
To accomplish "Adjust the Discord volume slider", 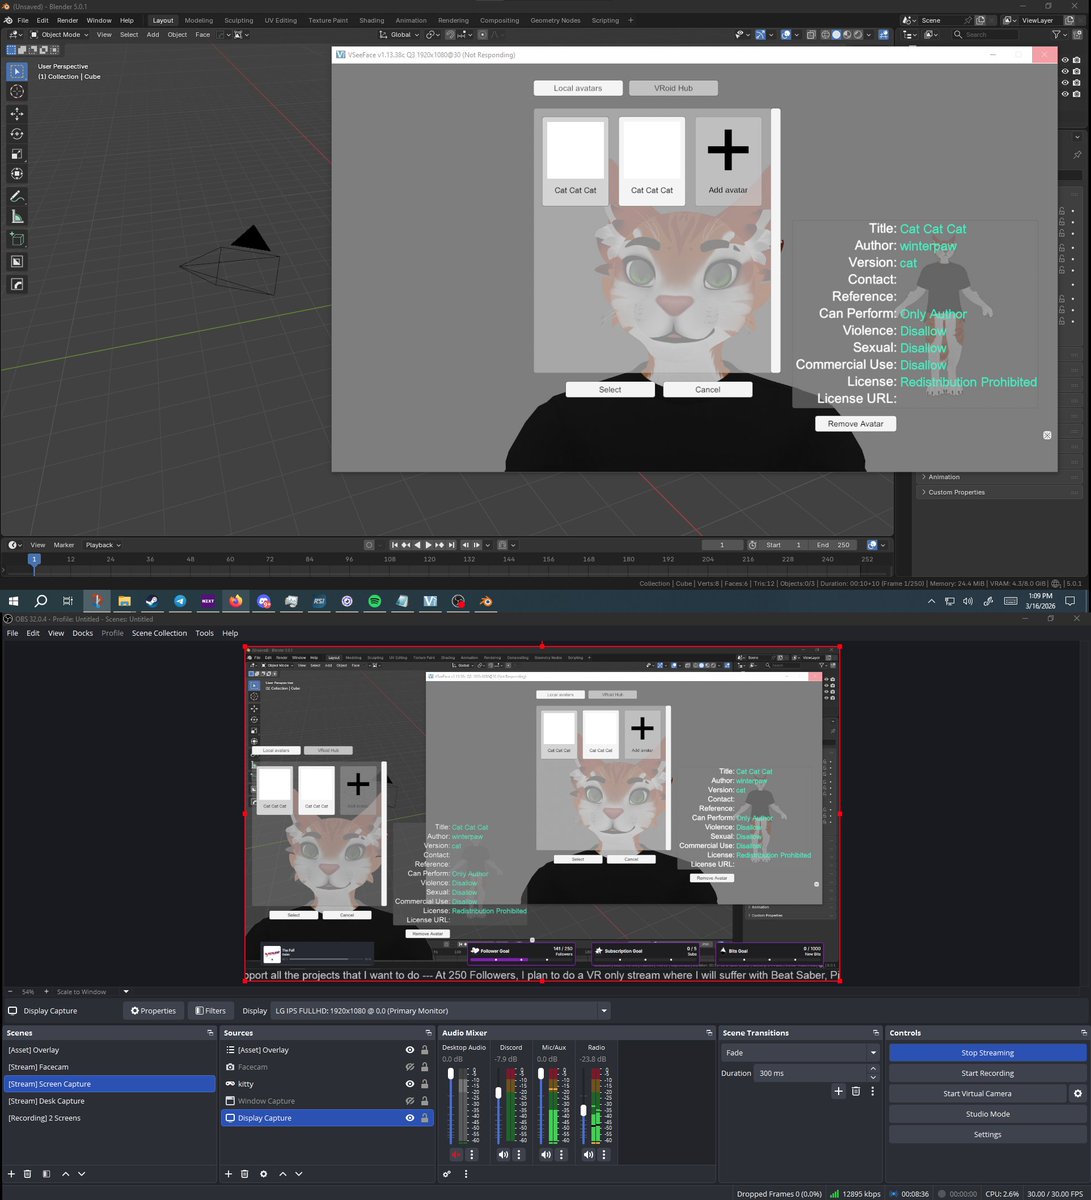I will click(498, 1092).
